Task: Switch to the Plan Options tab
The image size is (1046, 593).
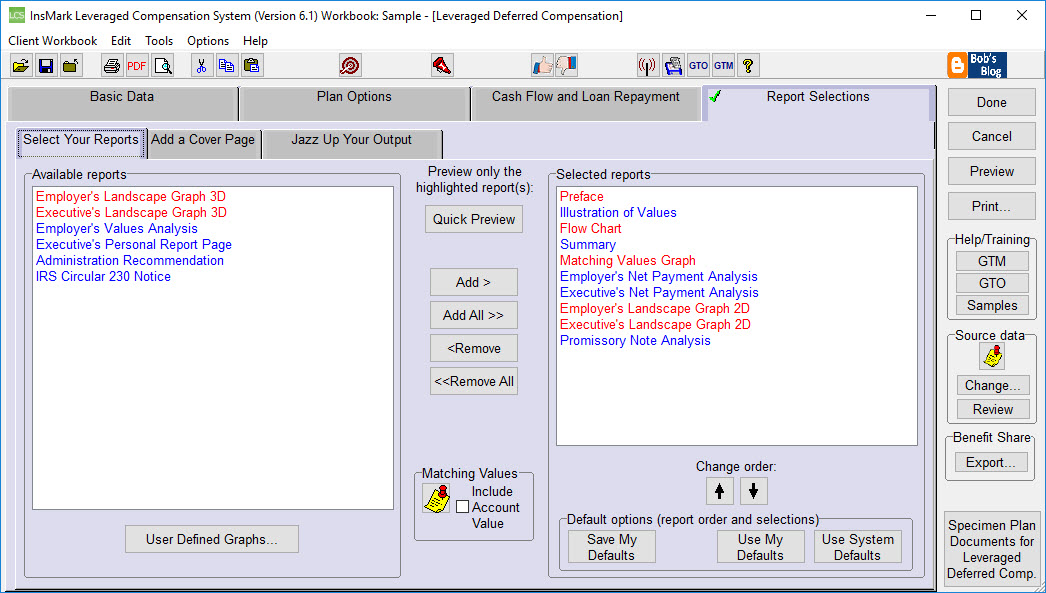Action: [x=353, y=96]
